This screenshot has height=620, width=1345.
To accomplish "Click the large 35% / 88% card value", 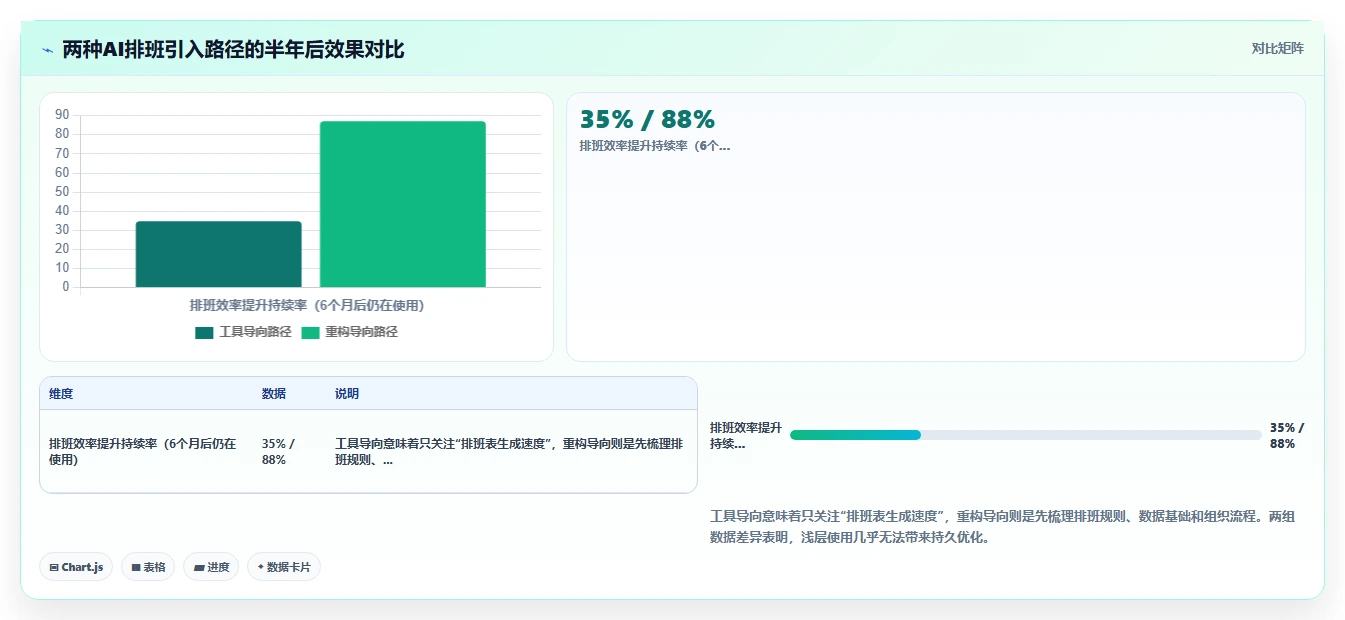I will click(x=647, y=119).
